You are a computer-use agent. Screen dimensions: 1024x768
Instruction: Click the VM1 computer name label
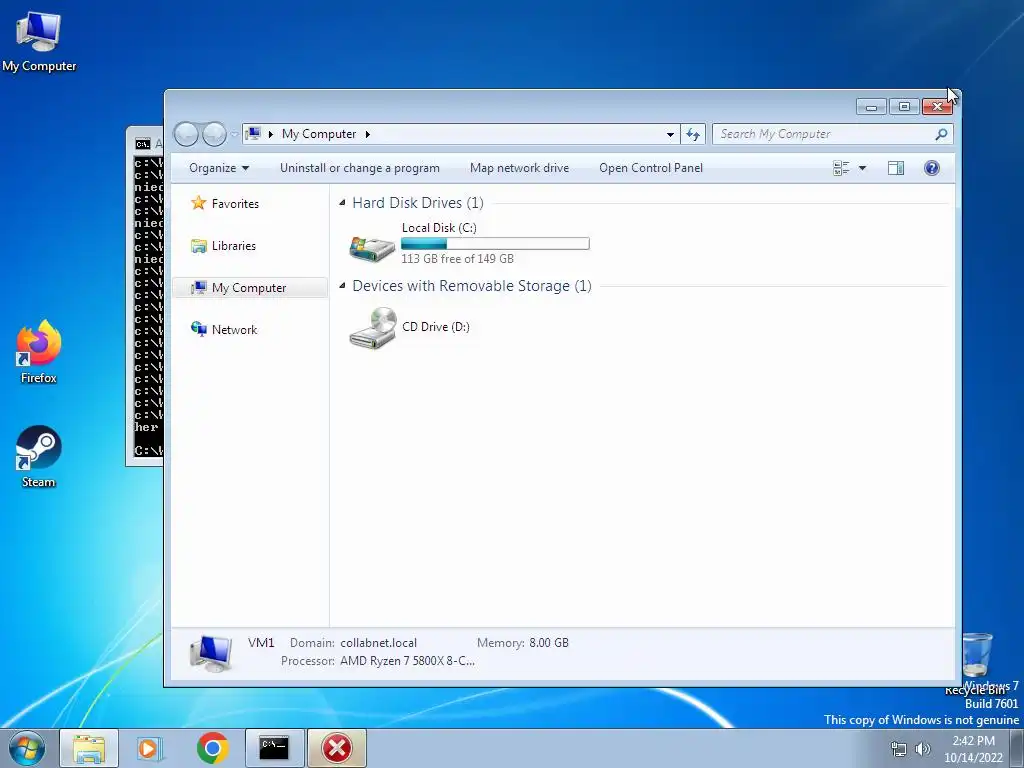pyautogui.click(x=261, y=643)
